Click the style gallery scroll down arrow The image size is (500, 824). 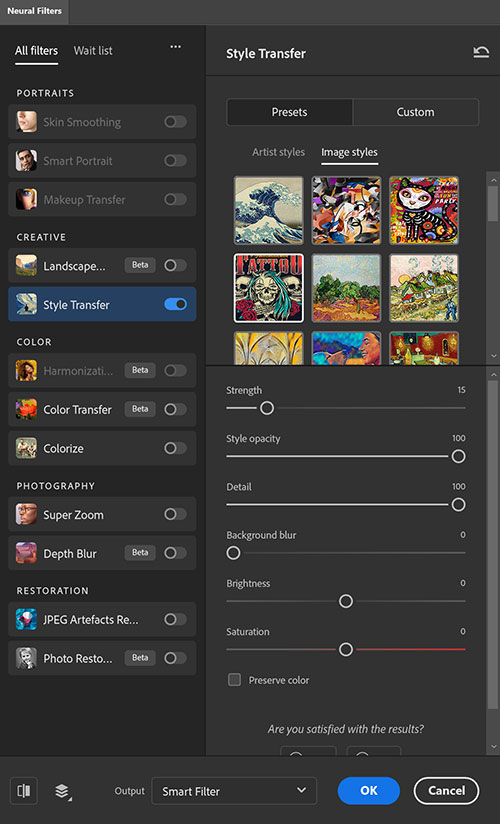click(x=493, y=356)
